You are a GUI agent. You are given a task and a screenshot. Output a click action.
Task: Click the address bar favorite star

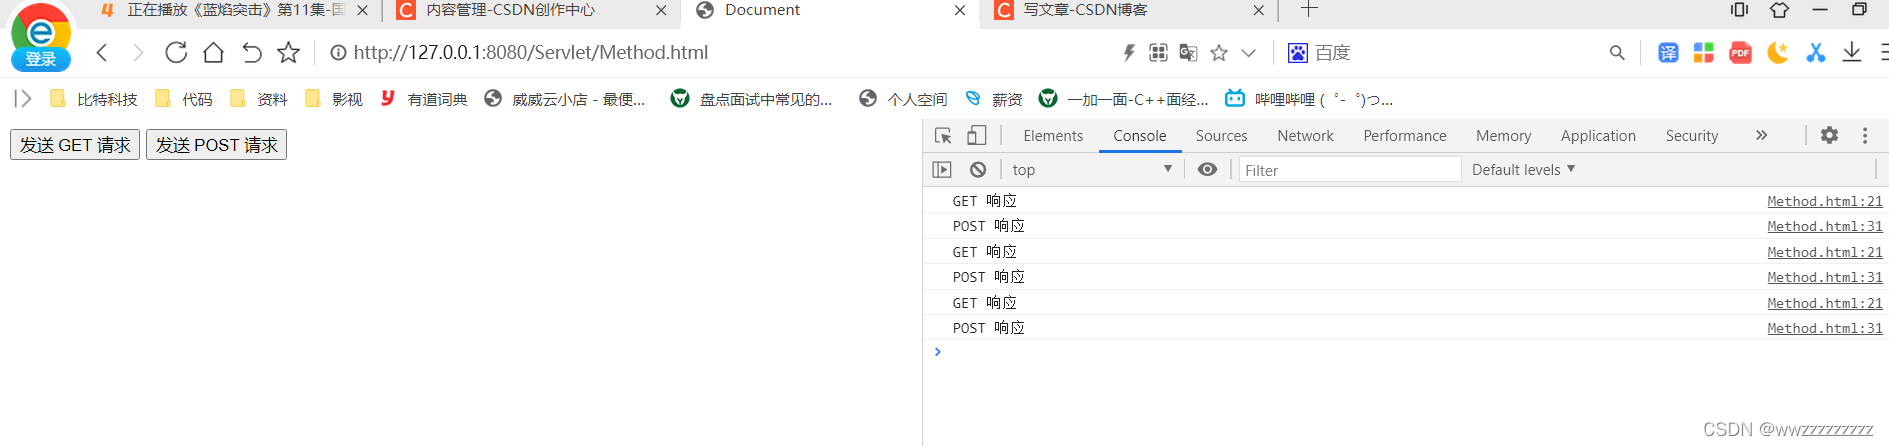1219,53
